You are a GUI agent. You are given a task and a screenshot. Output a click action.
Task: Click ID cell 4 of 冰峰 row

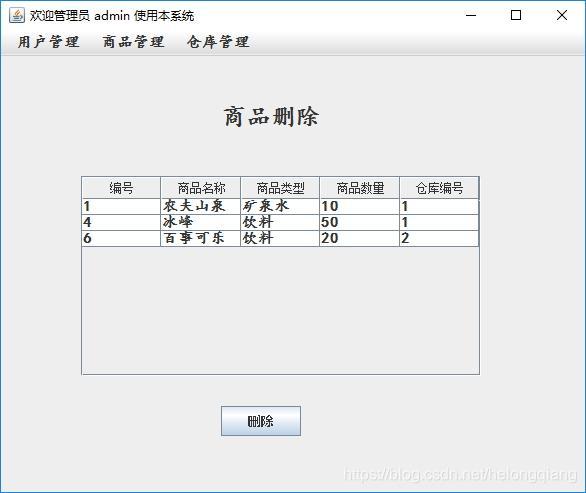(121, 222)
